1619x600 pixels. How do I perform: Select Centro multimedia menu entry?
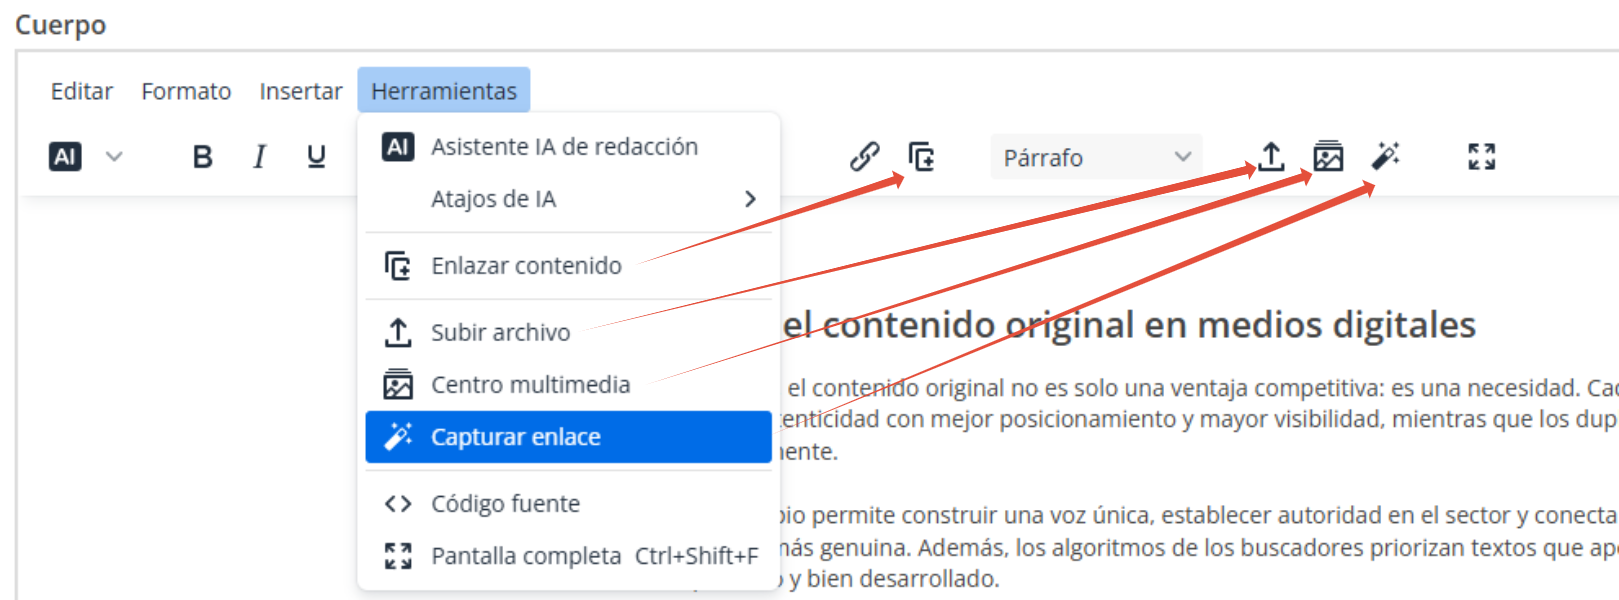click(568, 385)
